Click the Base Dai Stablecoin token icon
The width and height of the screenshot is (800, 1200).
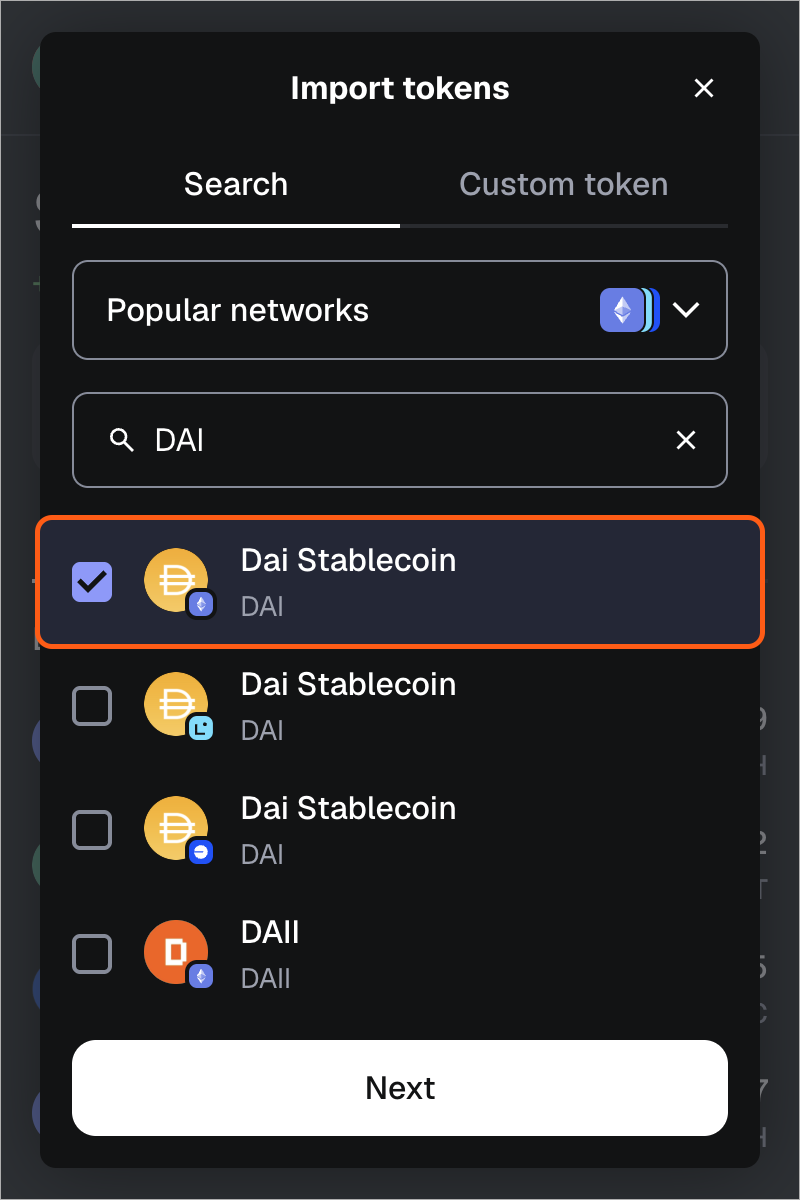(176, 830)
